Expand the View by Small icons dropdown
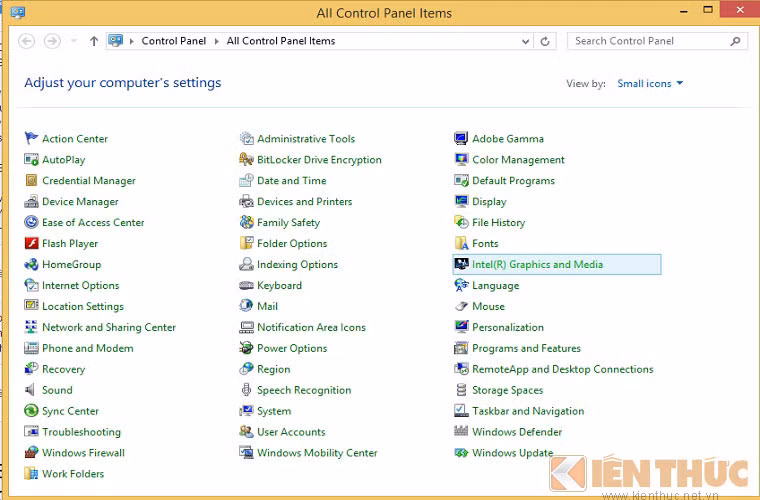Image resolution: width=760 pixels, height=500 pixels. coord(650,84)
